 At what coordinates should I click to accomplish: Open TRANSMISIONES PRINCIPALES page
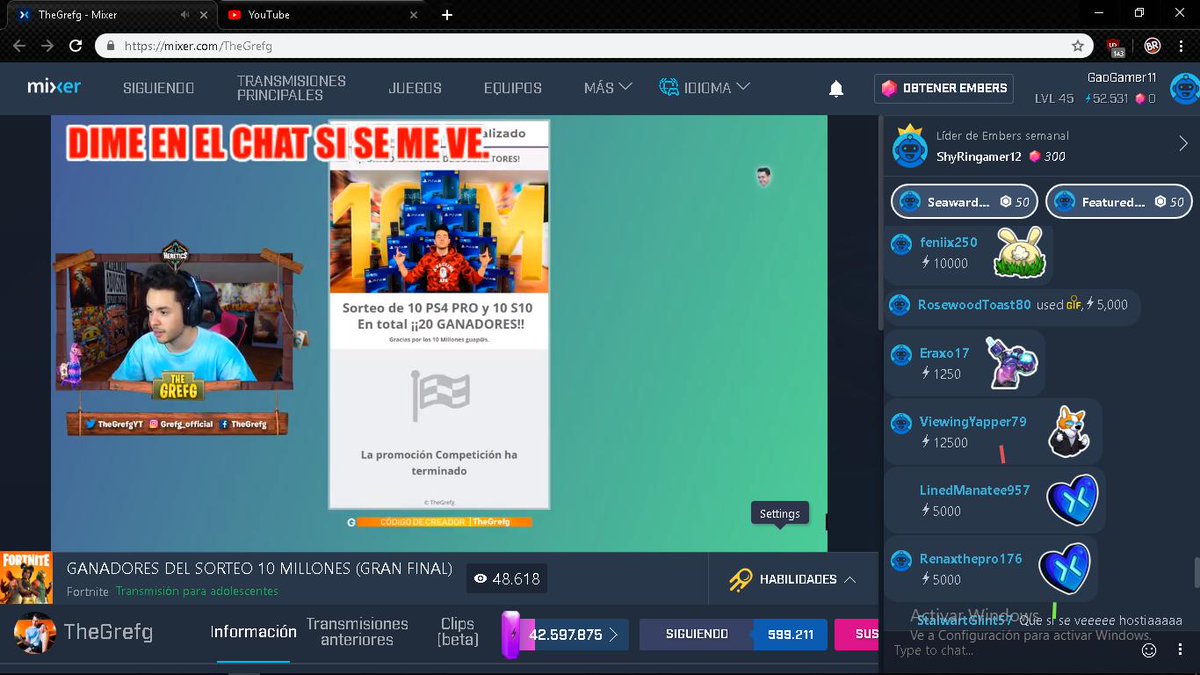tap(291, 88)
